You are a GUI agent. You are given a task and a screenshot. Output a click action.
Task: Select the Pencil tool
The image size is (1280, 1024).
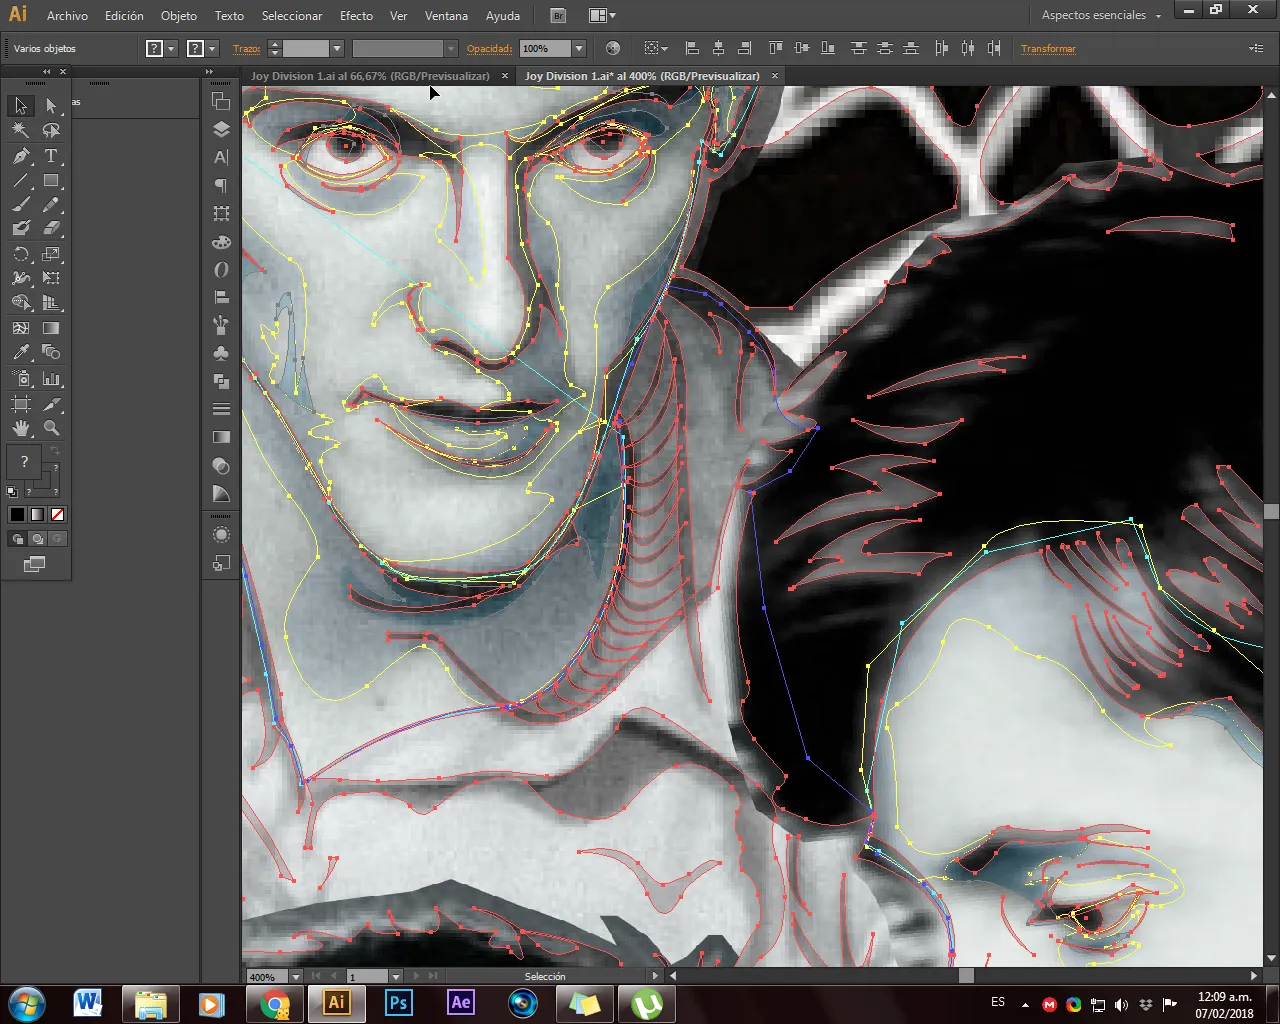pos(51,205)
